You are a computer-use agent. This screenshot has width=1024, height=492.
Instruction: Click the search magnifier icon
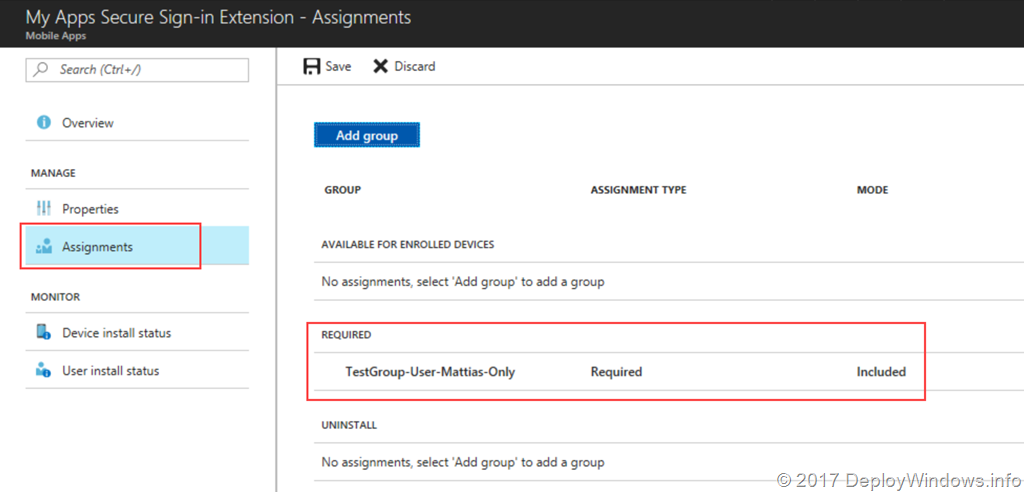click(42, 70)
